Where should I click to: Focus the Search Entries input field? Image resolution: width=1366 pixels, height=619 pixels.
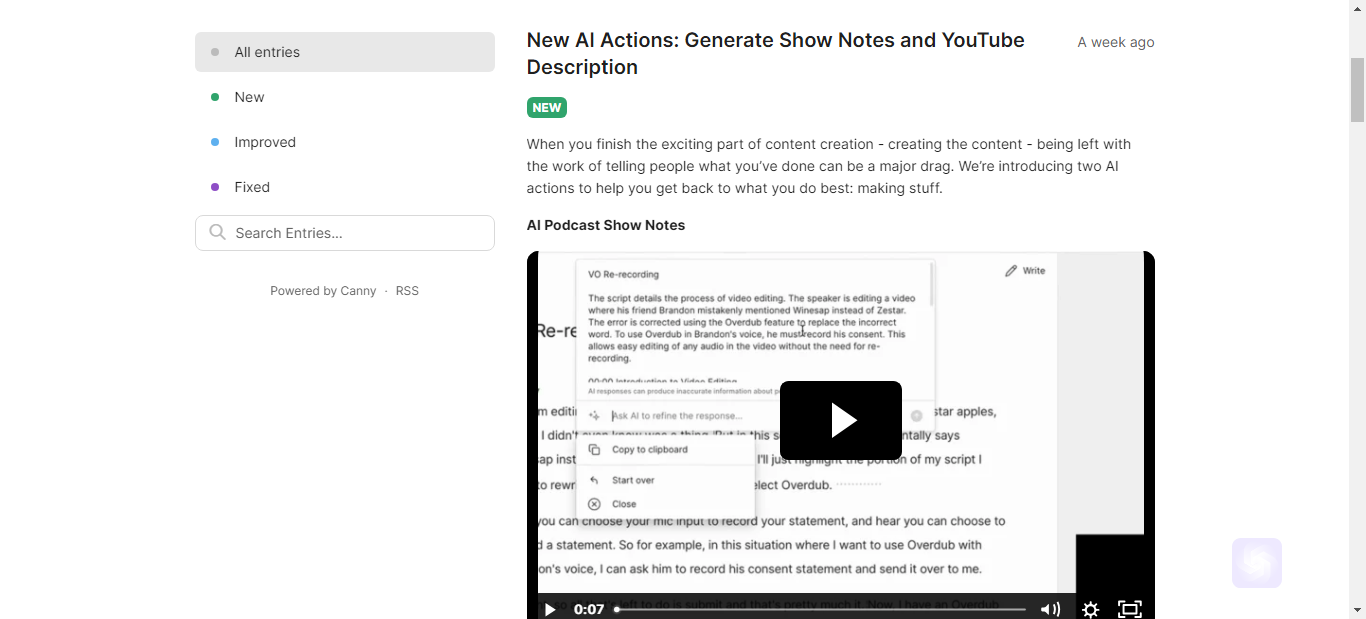[x=345, y=233]
